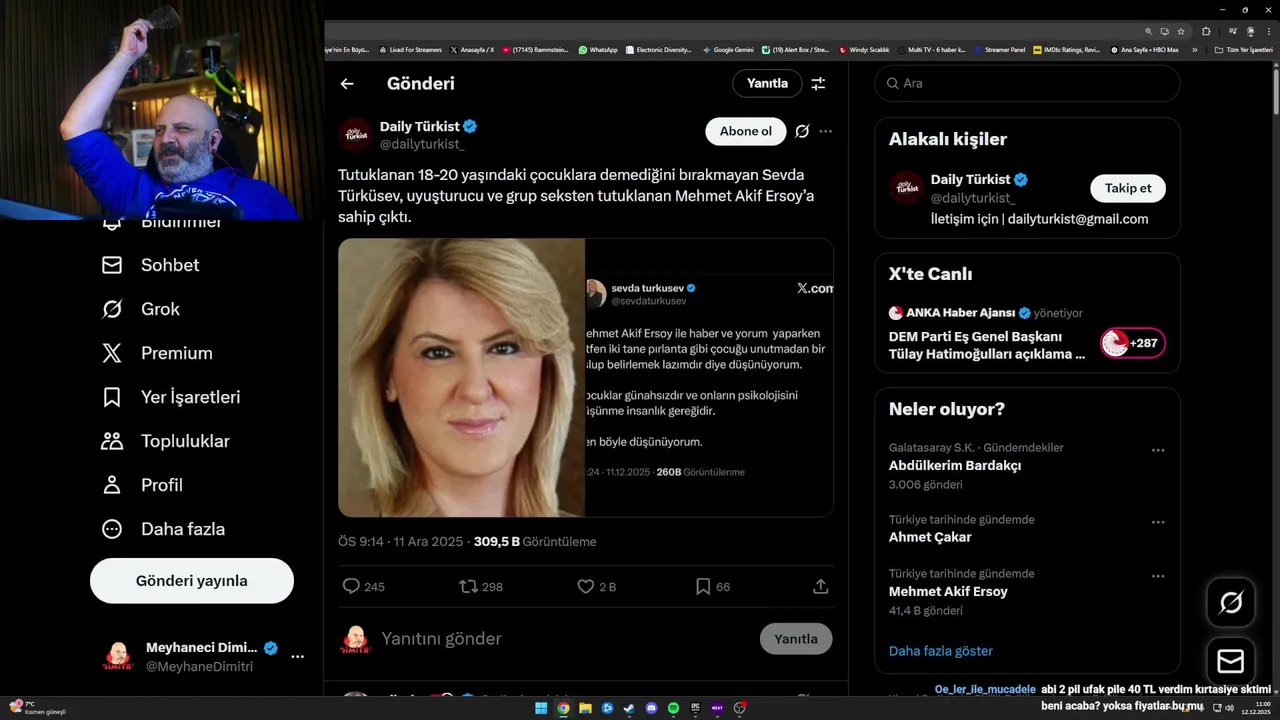Click Daha fazla göster link
This screenshot has height=720, width=1280.
coord(941,651)
